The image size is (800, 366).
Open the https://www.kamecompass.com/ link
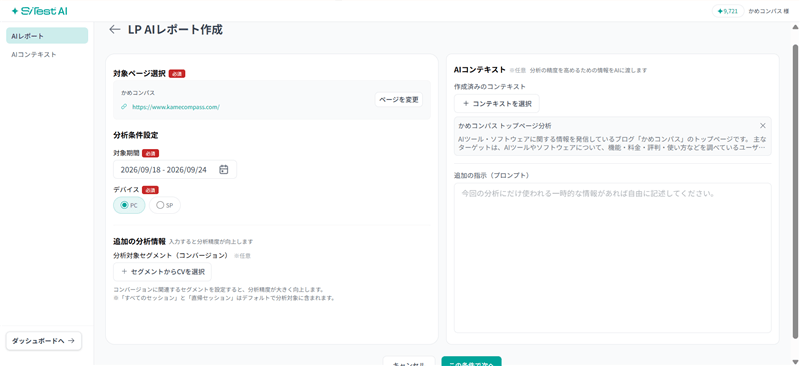click(x=176, y=107)
